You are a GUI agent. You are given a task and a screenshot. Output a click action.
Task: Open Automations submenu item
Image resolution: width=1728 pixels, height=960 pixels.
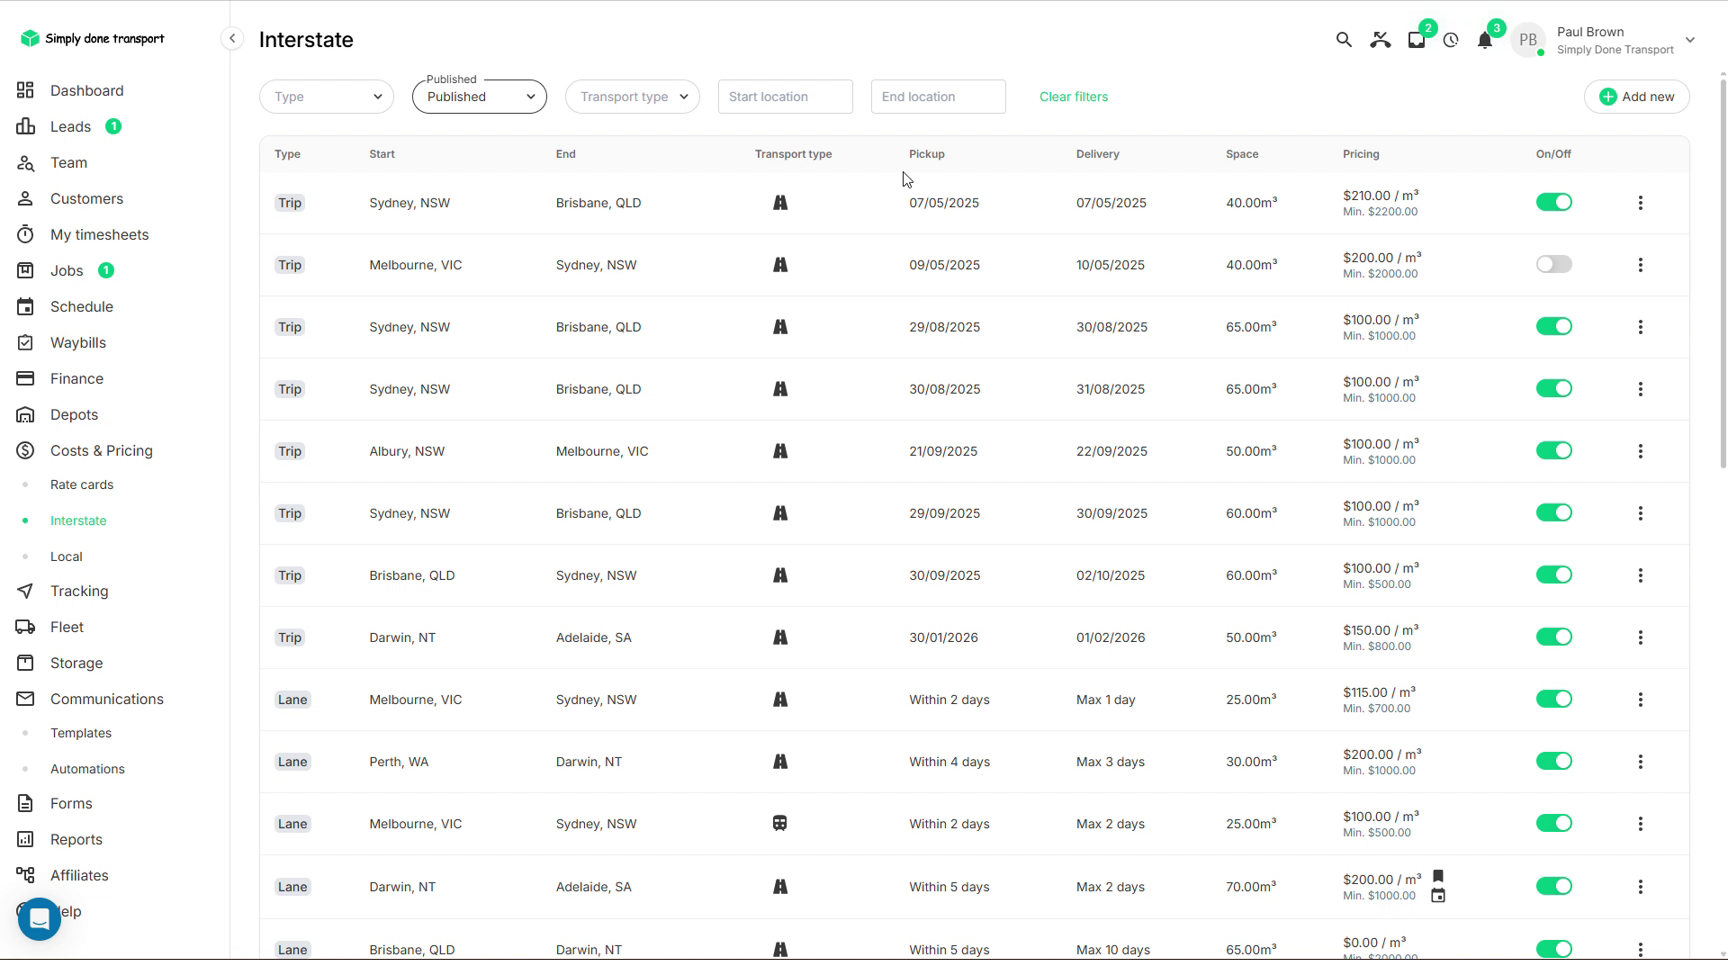(87, 769)
